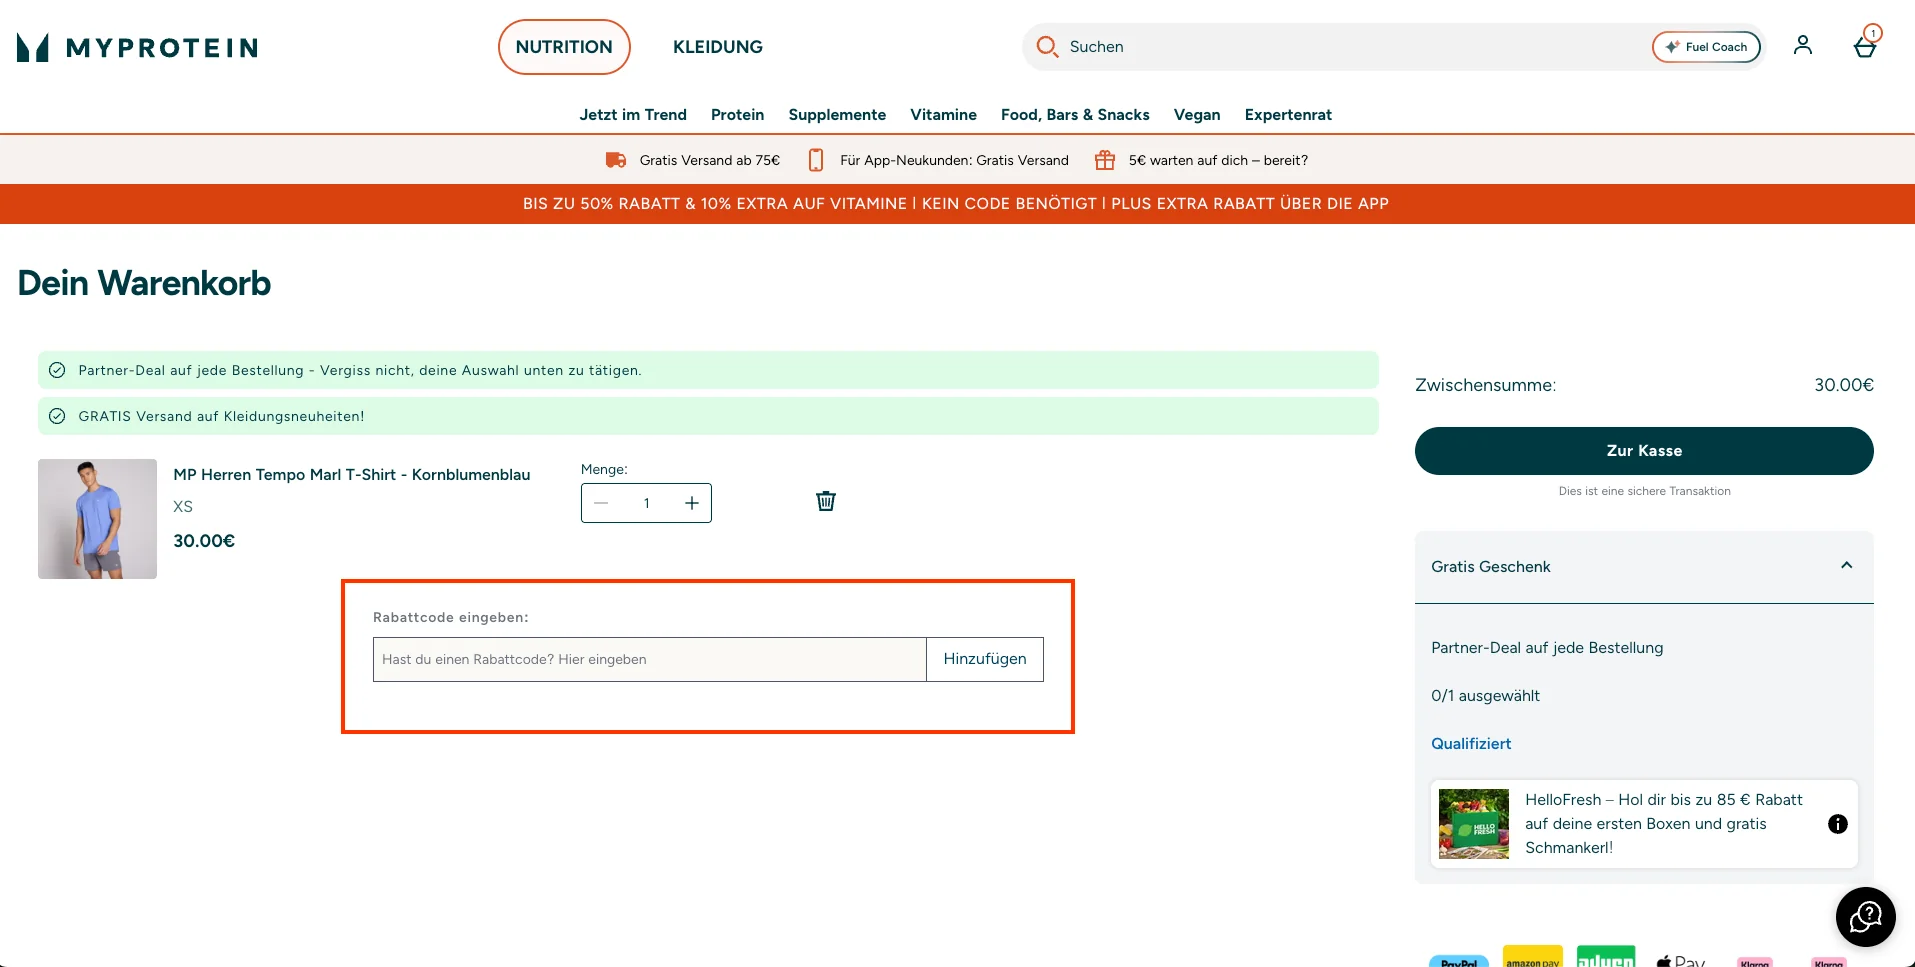Viewport: 1915px width, 967px height.
Task: Open the Gratis Versand ab 75€ link
Action: point(709,160)
